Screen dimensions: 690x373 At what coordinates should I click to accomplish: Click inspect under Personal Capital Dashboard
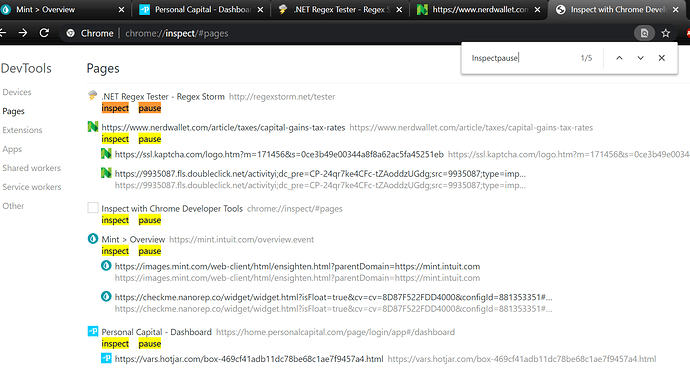[115, 344]
